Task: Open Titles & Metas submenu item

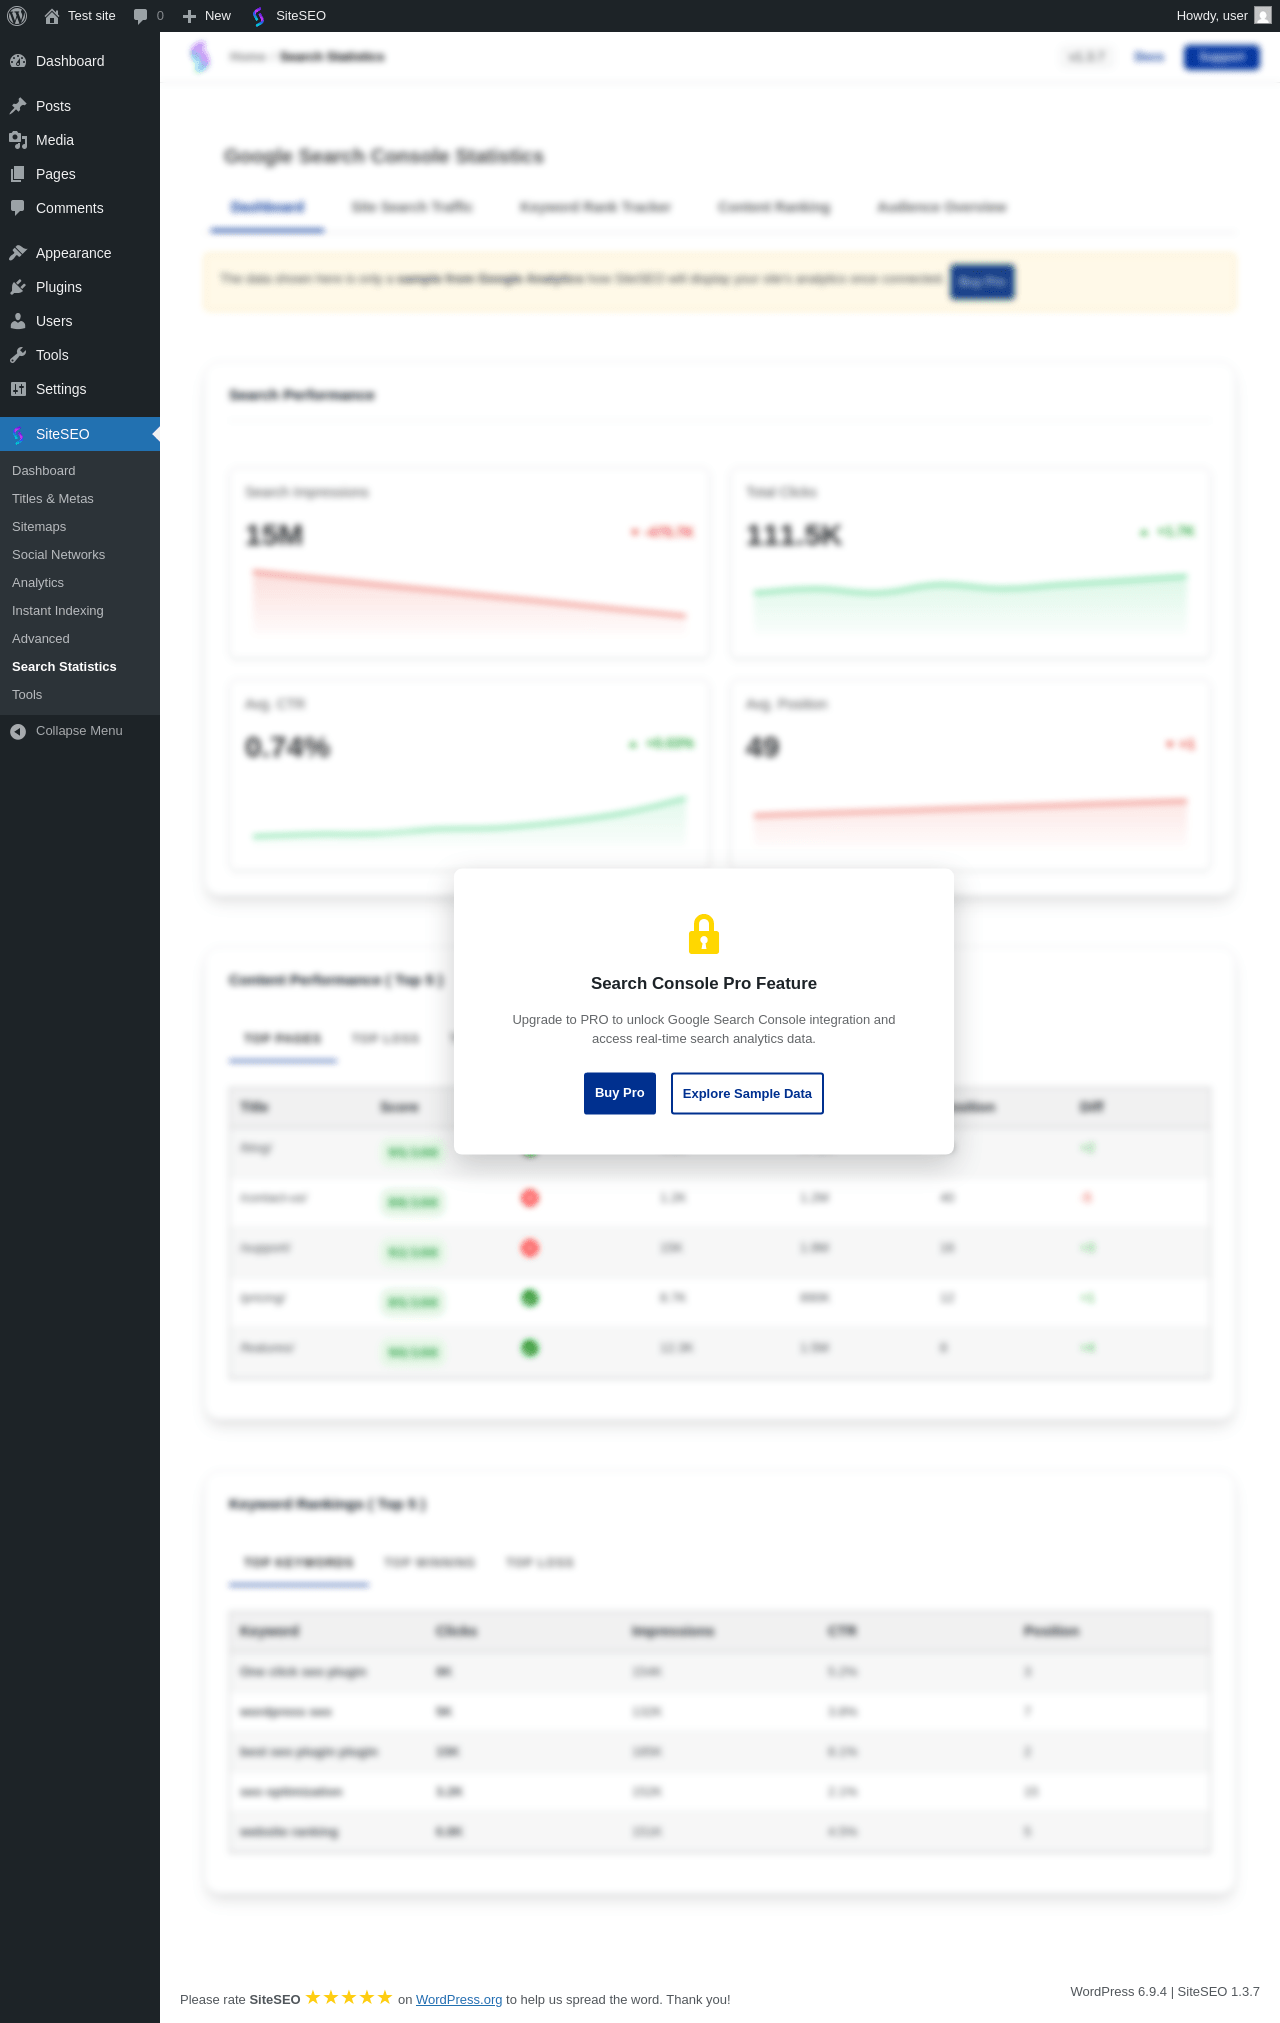Action: (53, 499)
